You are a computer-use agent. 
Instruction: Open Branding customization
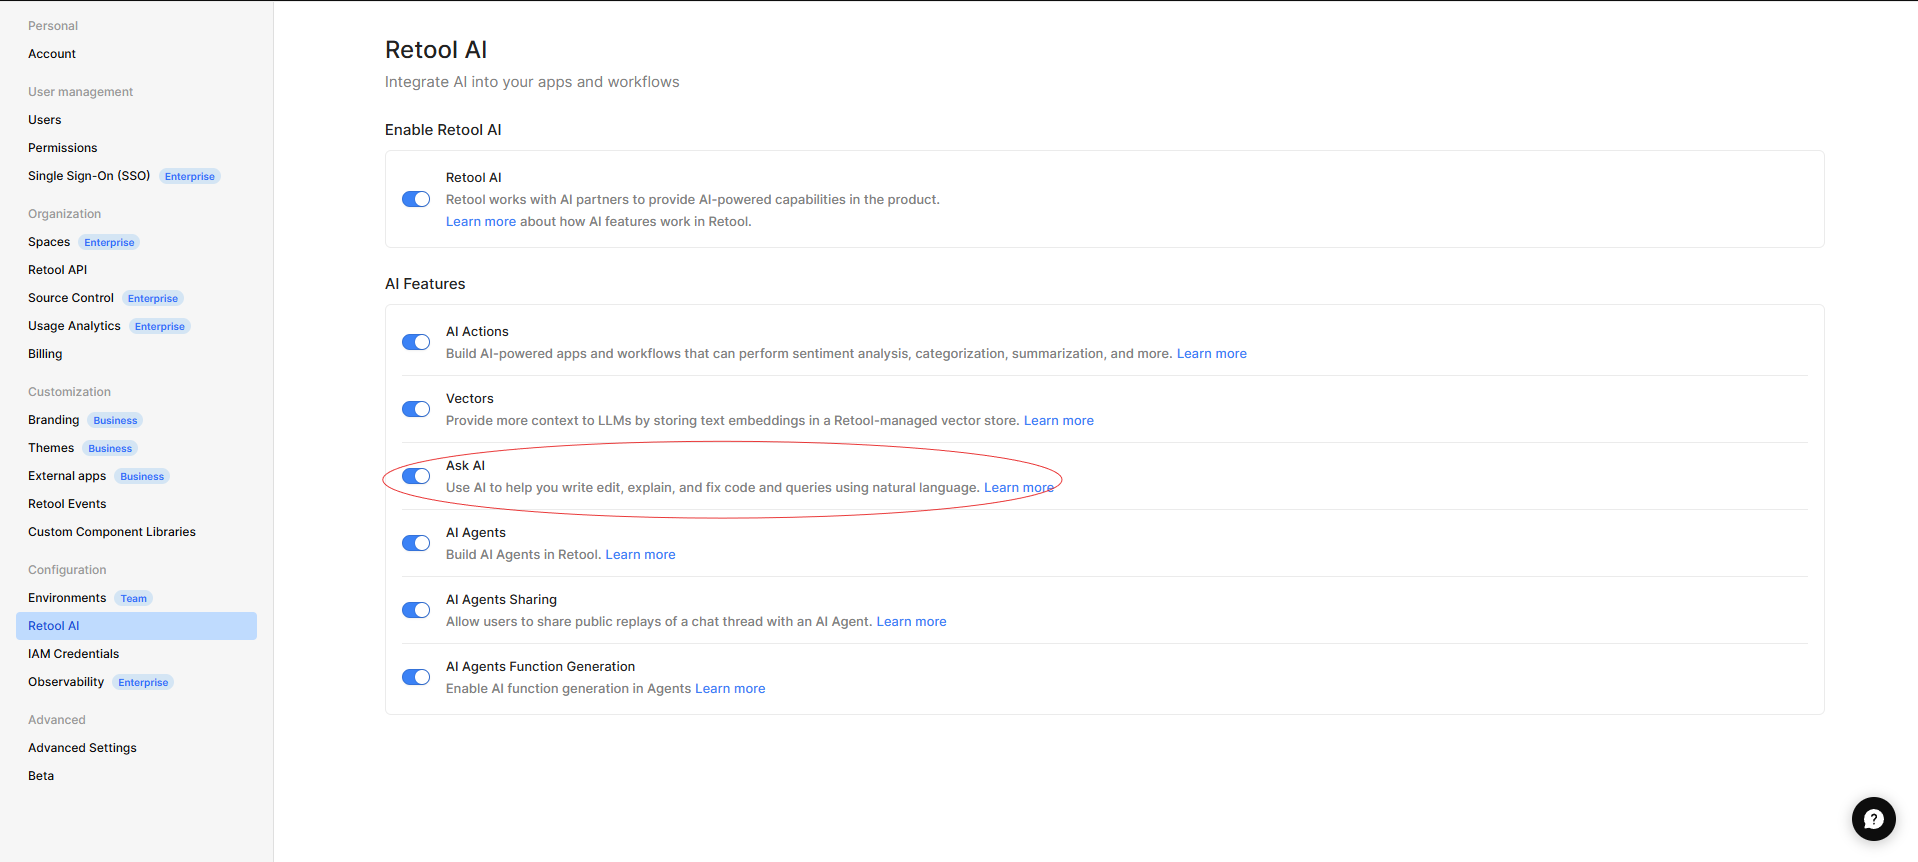[x=54, y=420]
